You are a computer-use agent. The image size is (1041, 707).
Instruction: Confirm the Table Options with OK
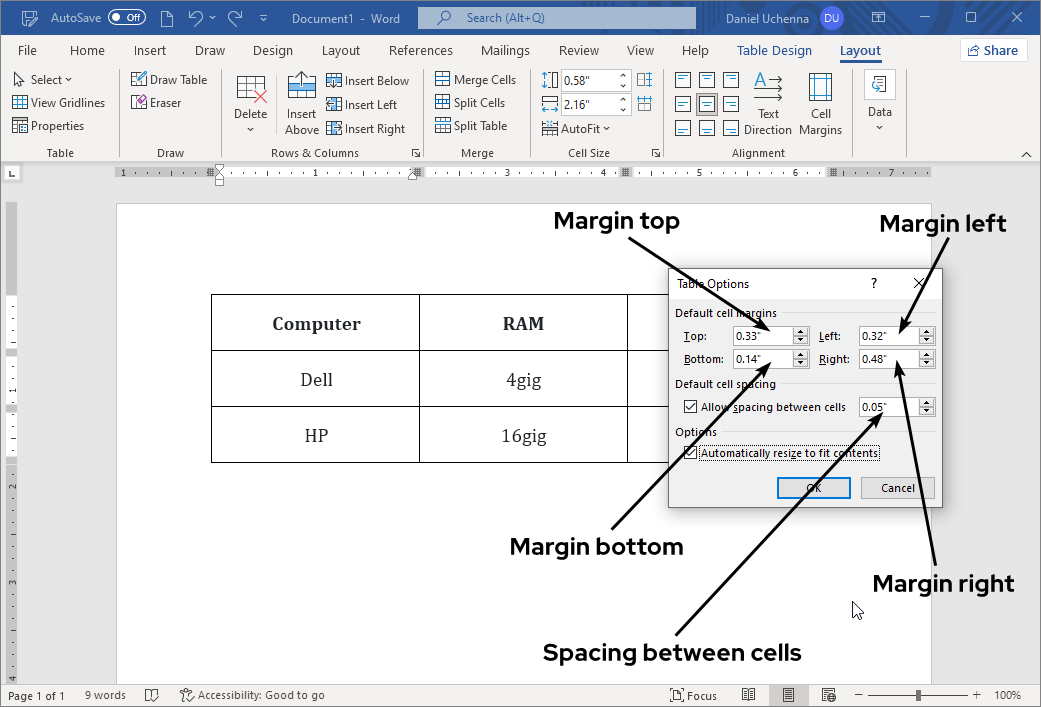(x=813, y=488)
